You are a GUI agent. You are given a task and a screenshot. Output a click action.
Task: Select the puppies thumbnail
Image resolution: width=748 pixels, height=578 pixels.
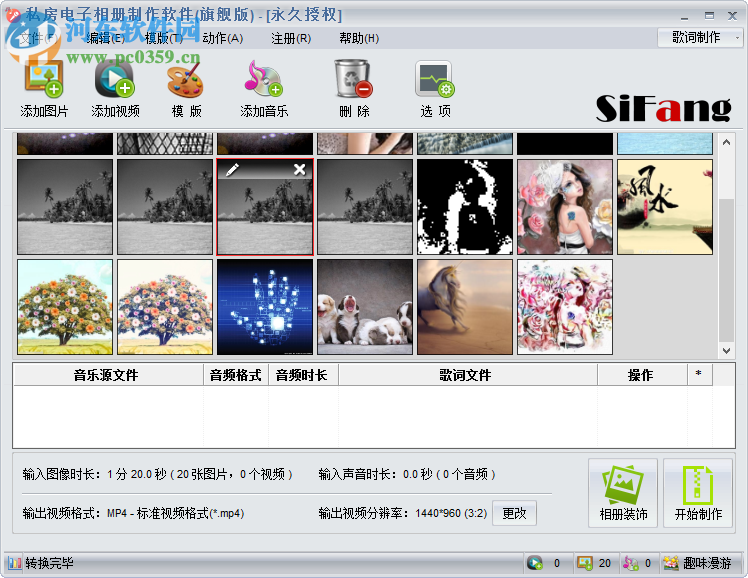pyautogui.click(x=365, y=307)
